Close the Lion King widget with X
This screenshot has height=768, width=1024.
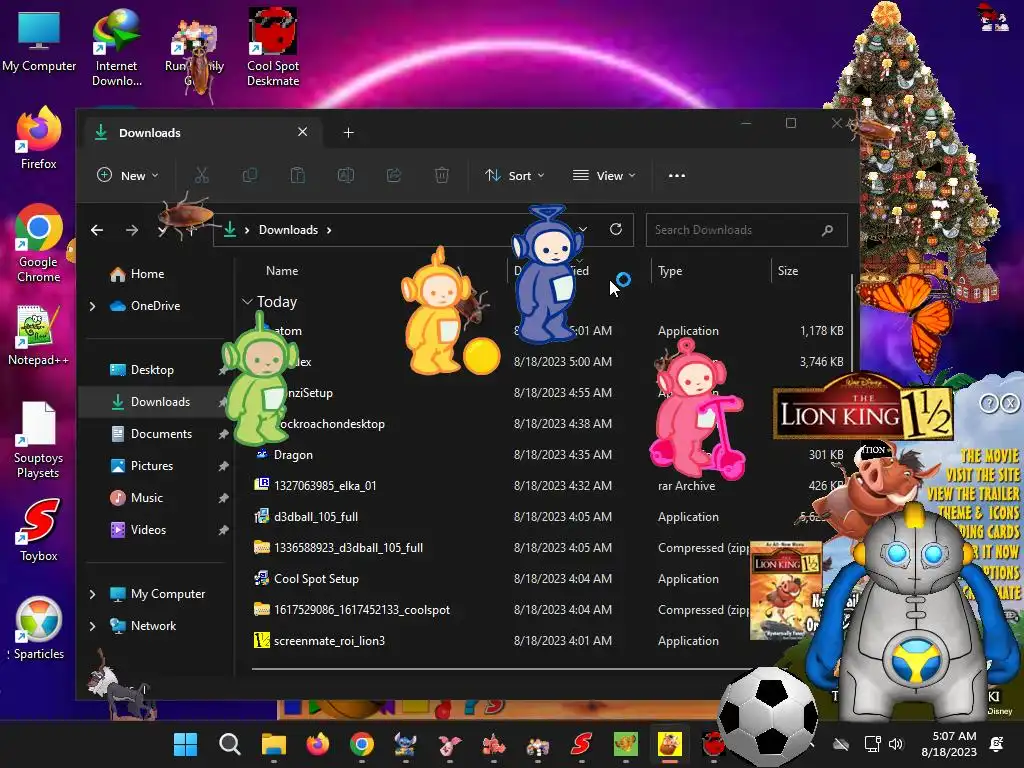coord(1010,403)
